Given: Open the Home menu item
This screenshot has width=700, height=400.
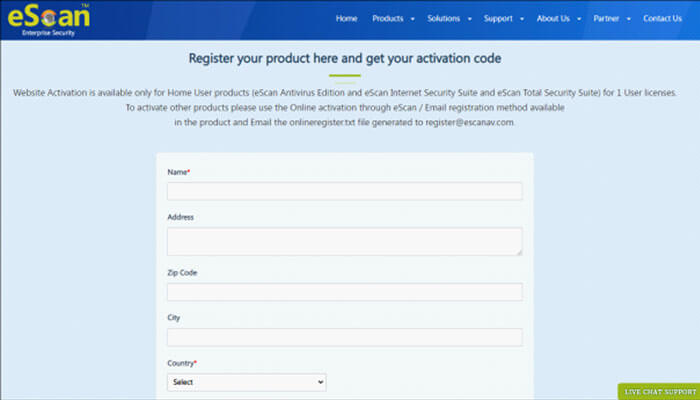Looking at the screenshot, I should pyautogui.click(x=346, y=18).
